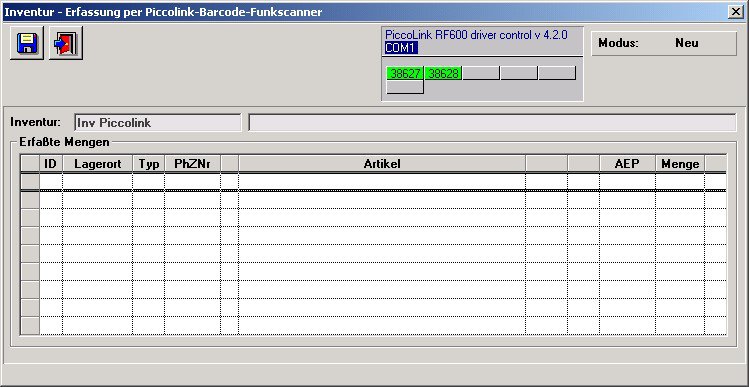The width and height of the screenshot is (749, 387).
Task: Close the Inventur window
Action: [x=736, y=12]
